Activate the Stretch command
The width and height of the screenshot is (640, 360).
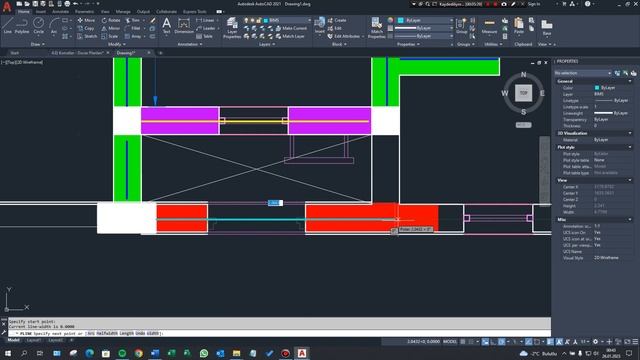[87, 36]
